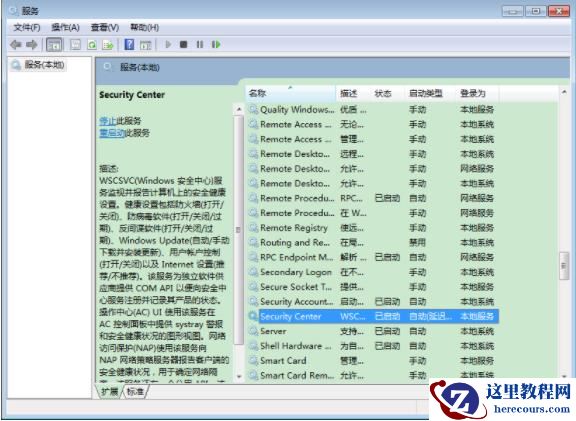This screenshot has width=576, height=421.
Task: Click the gear icon beside Routing and Re...
Action: click(x=253, y=242)
